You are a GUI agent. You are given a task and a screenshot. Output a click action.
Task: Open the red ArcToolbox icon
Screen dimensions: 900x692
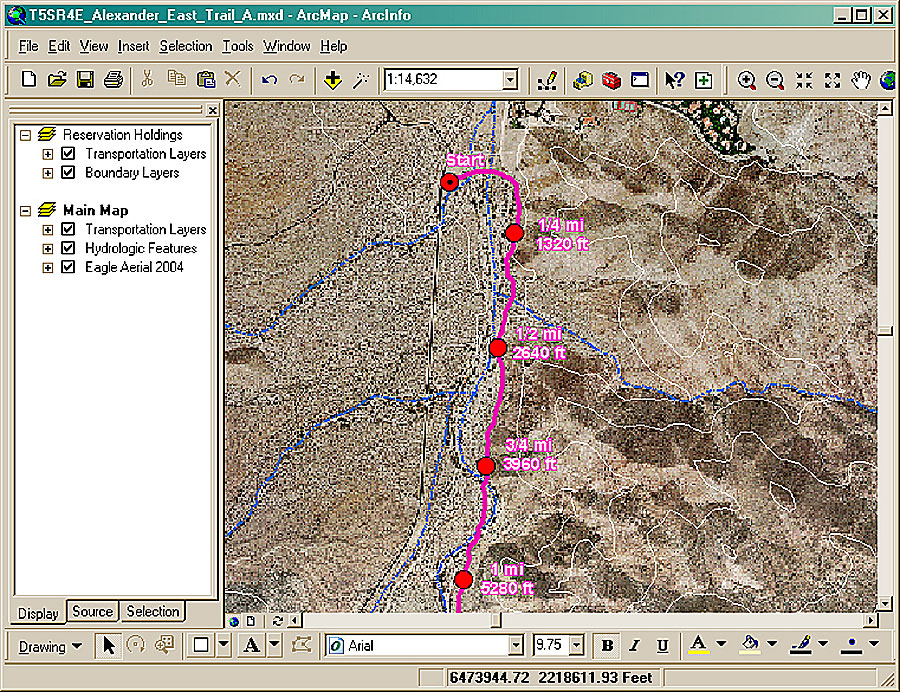[x=611, y=80]
